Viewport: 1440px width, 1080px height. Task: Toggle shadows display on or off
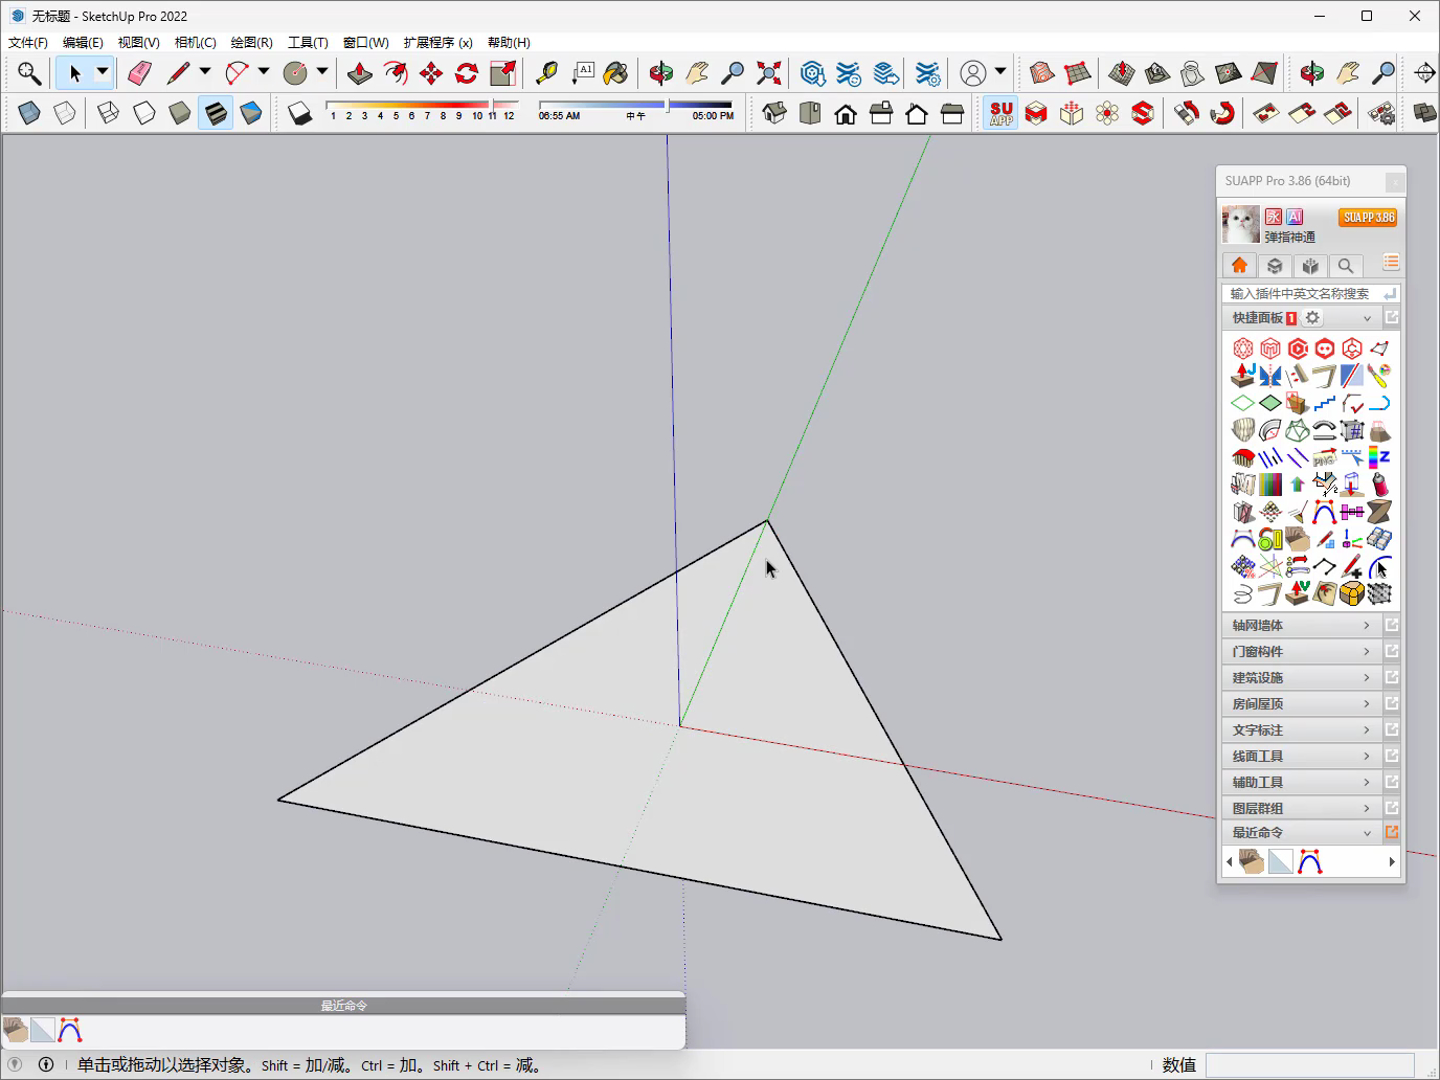click(299, 113)
